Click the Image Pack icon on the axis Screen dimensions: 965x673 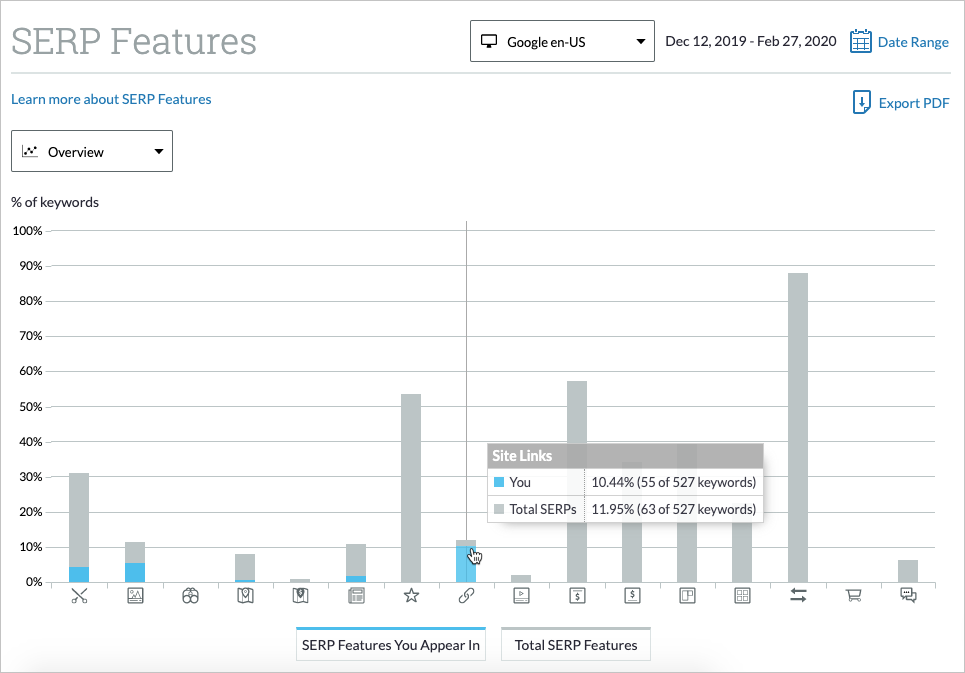135,595
